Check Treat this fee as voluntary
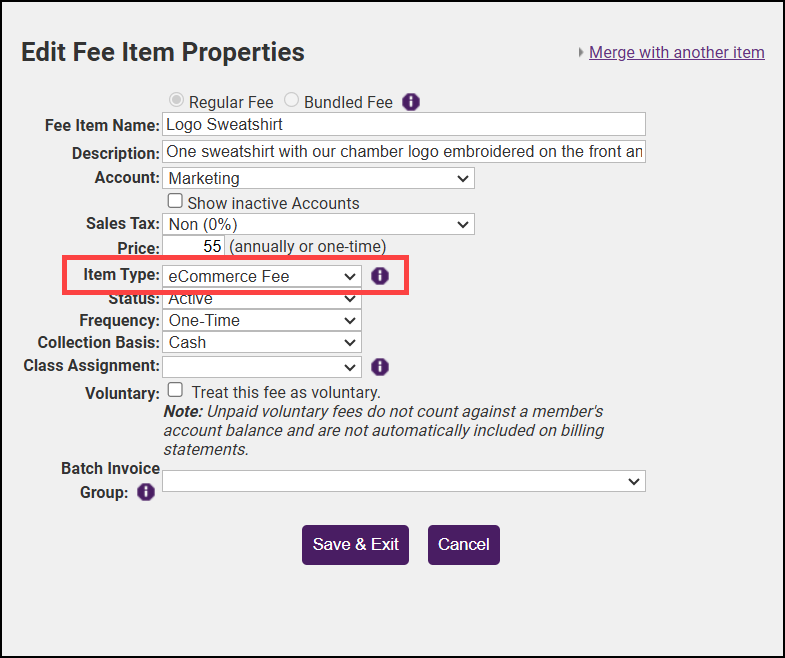The width and height of the screenshot is (785, 658). click(175, 390)
